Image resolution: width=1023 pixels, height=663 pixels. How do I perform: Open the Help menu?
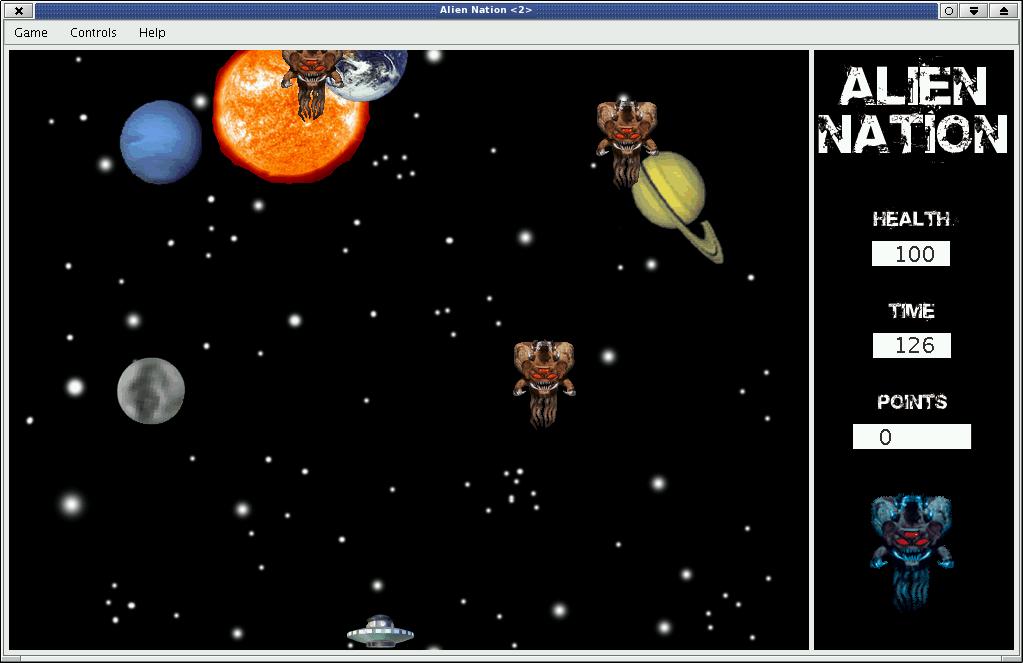152,33
